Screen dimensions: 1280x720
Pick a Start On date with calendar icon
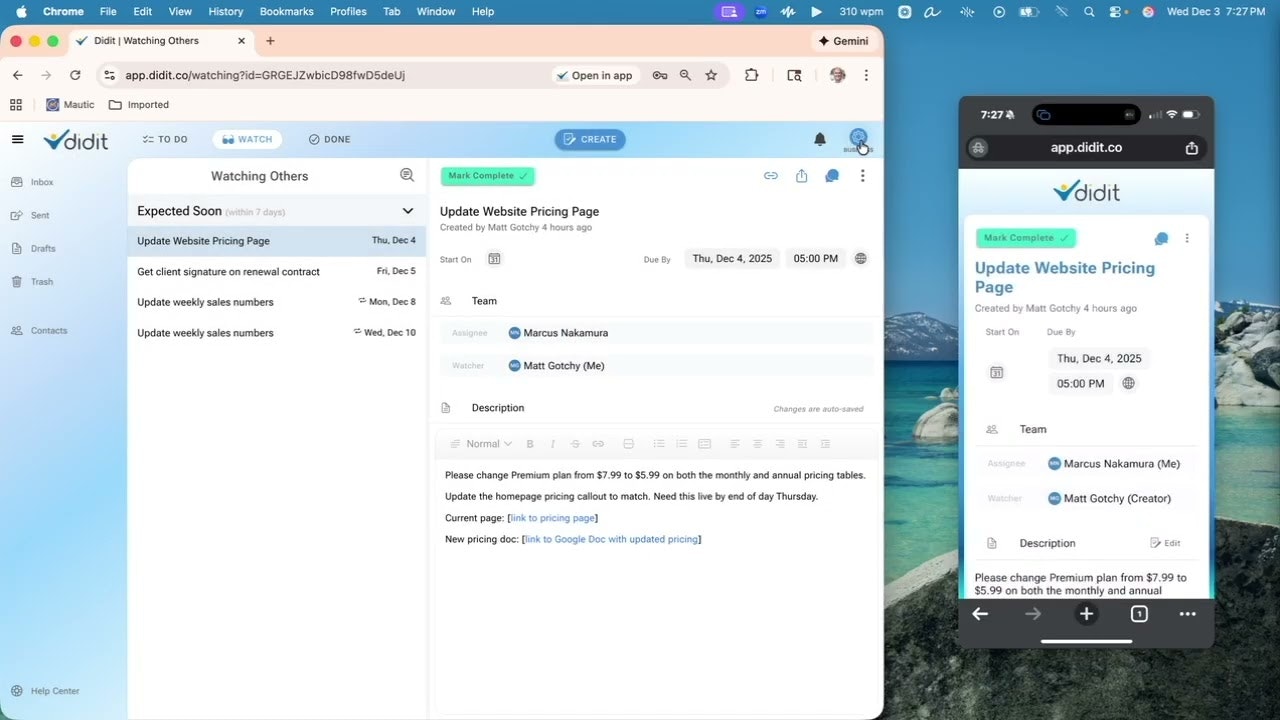pyautogui.click(x=494, y=259)
